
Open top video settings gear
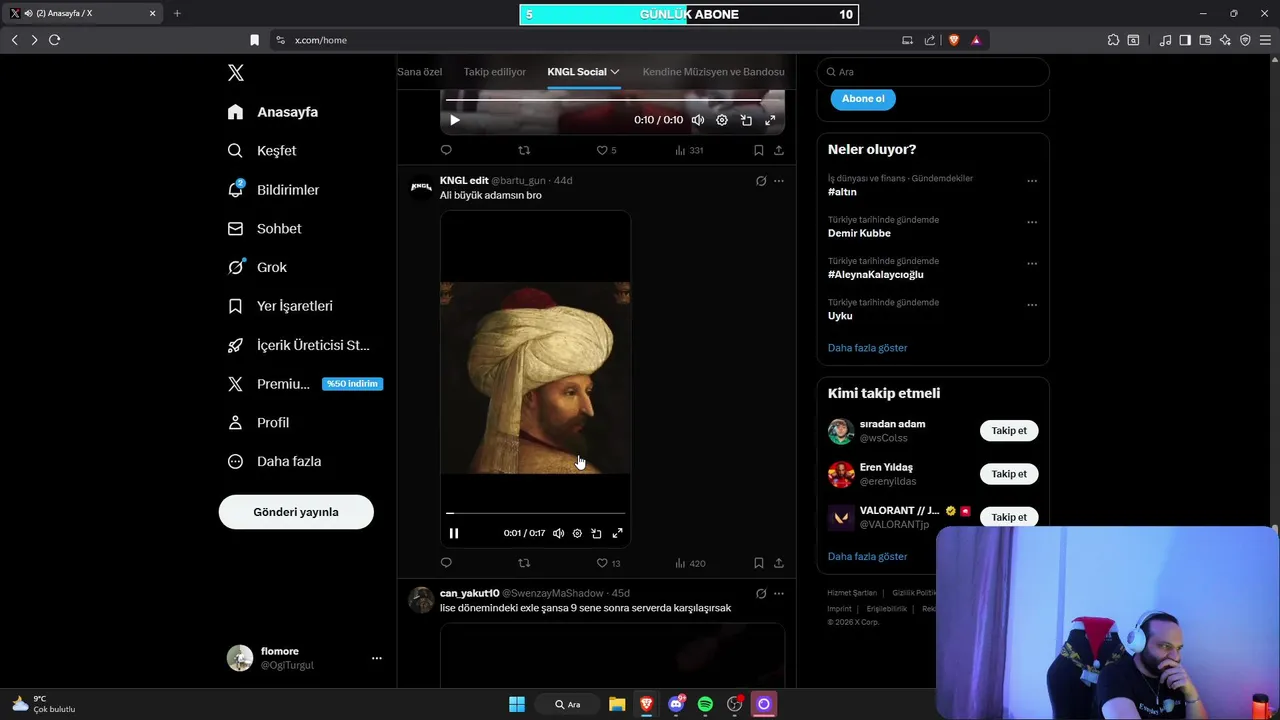click(722, 120)
